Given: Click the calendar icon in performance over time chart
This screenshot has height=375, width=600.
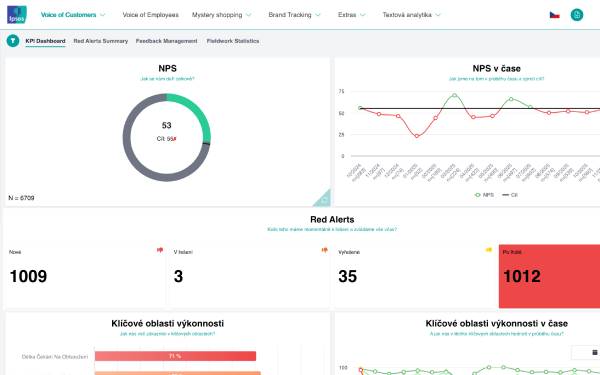Looking at the screenshot, I should click(595, 352).
